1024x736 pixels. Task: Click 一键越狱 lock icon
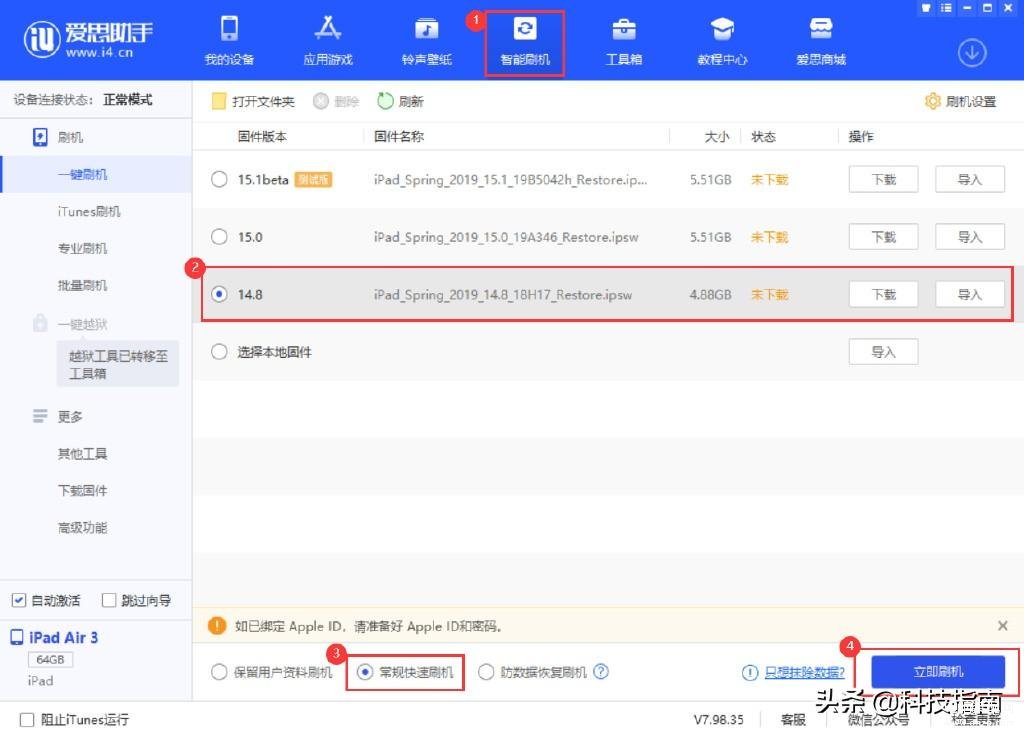tap(40, 323)
